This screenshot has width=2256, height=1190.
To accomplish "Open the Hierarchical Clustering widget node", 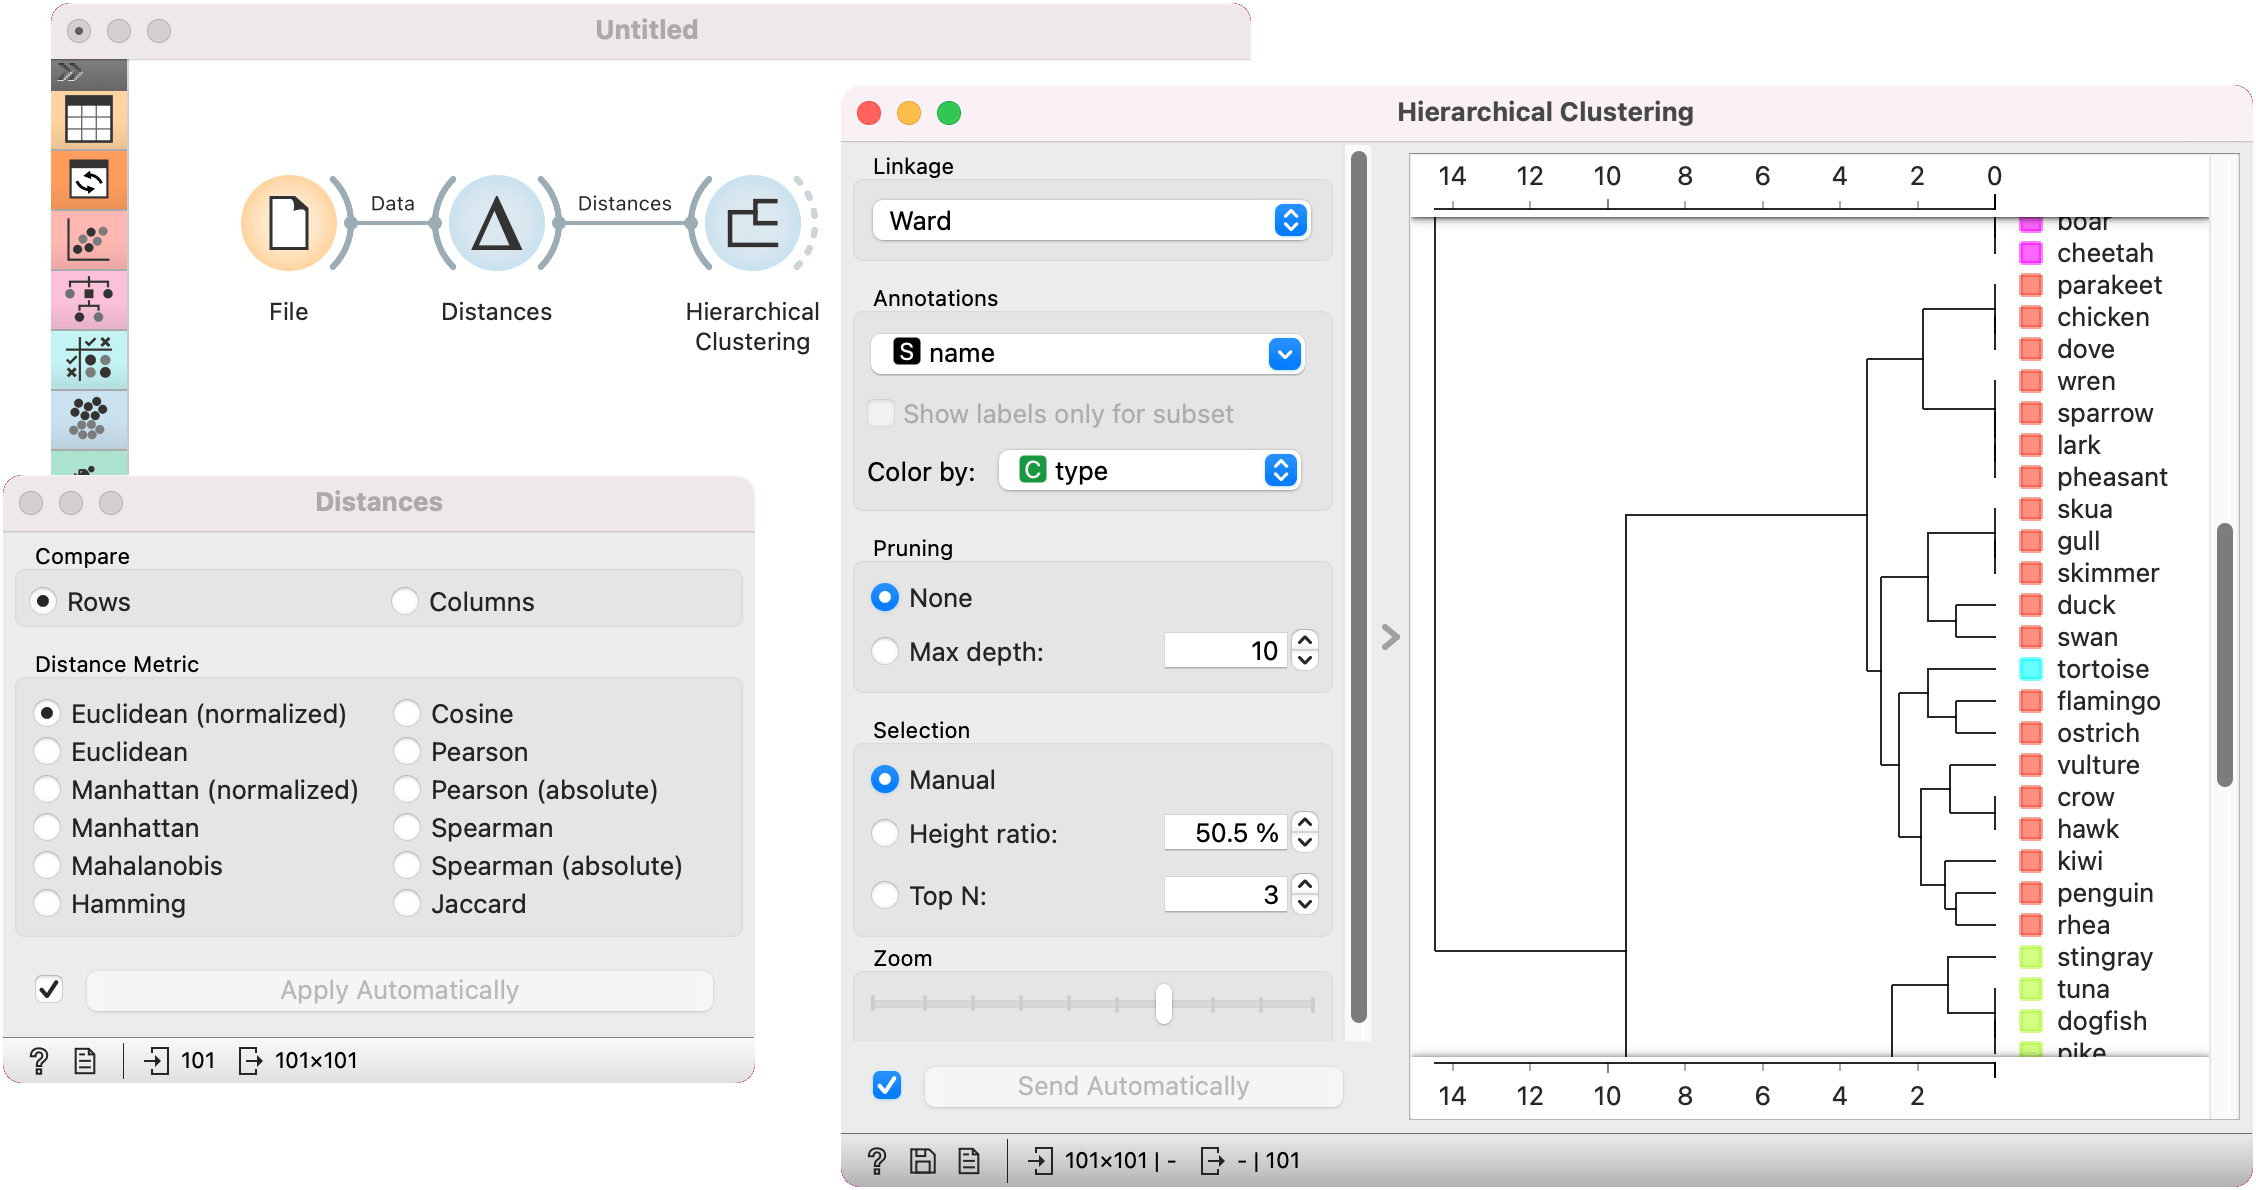I will (x=752, y=223).
